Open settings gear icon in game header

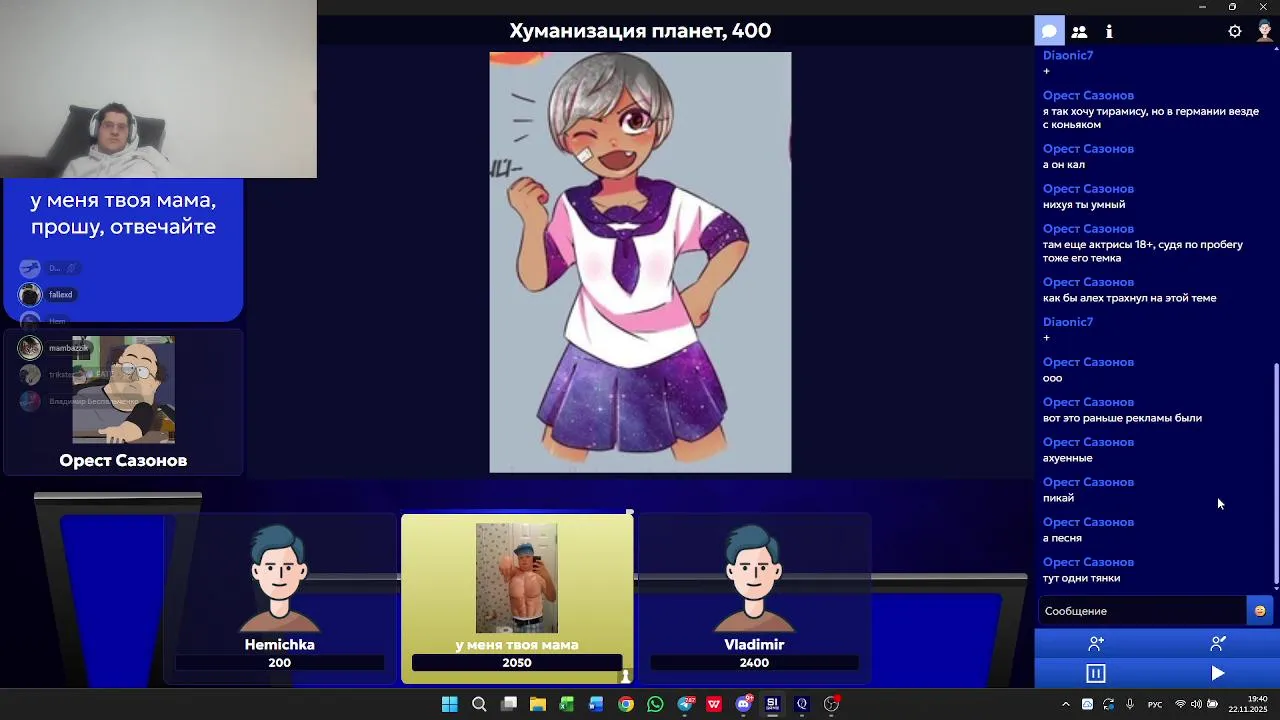tap(1235, 31)
